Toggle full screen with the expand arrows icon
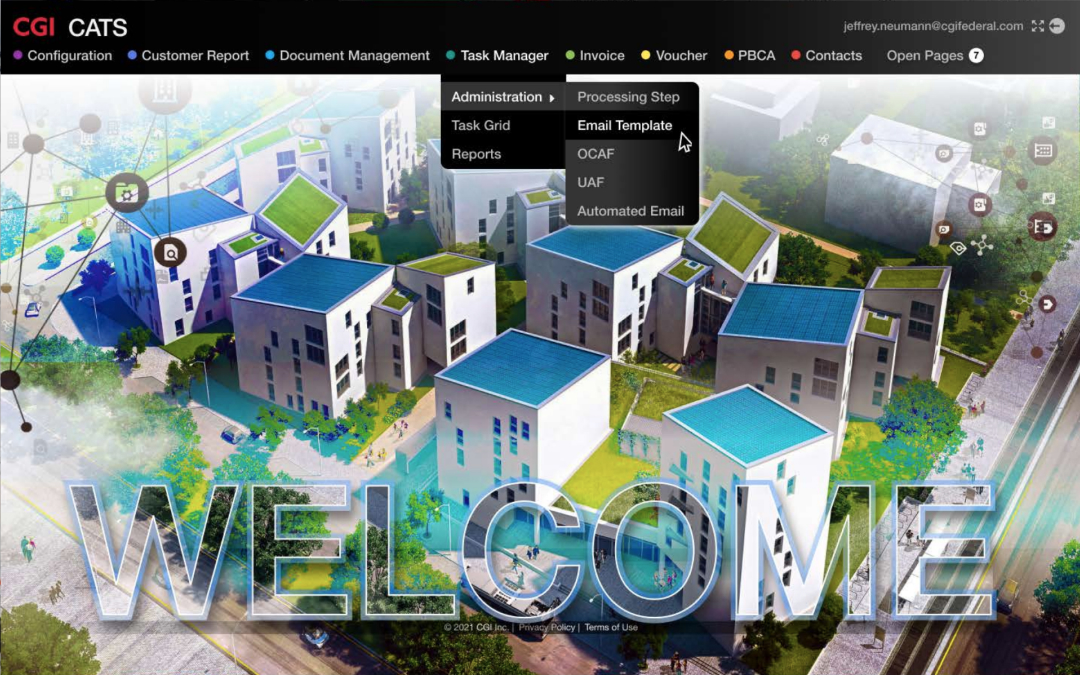Image resolution: width=1080 pixels, height=693 pixels. click(1037, 26)
